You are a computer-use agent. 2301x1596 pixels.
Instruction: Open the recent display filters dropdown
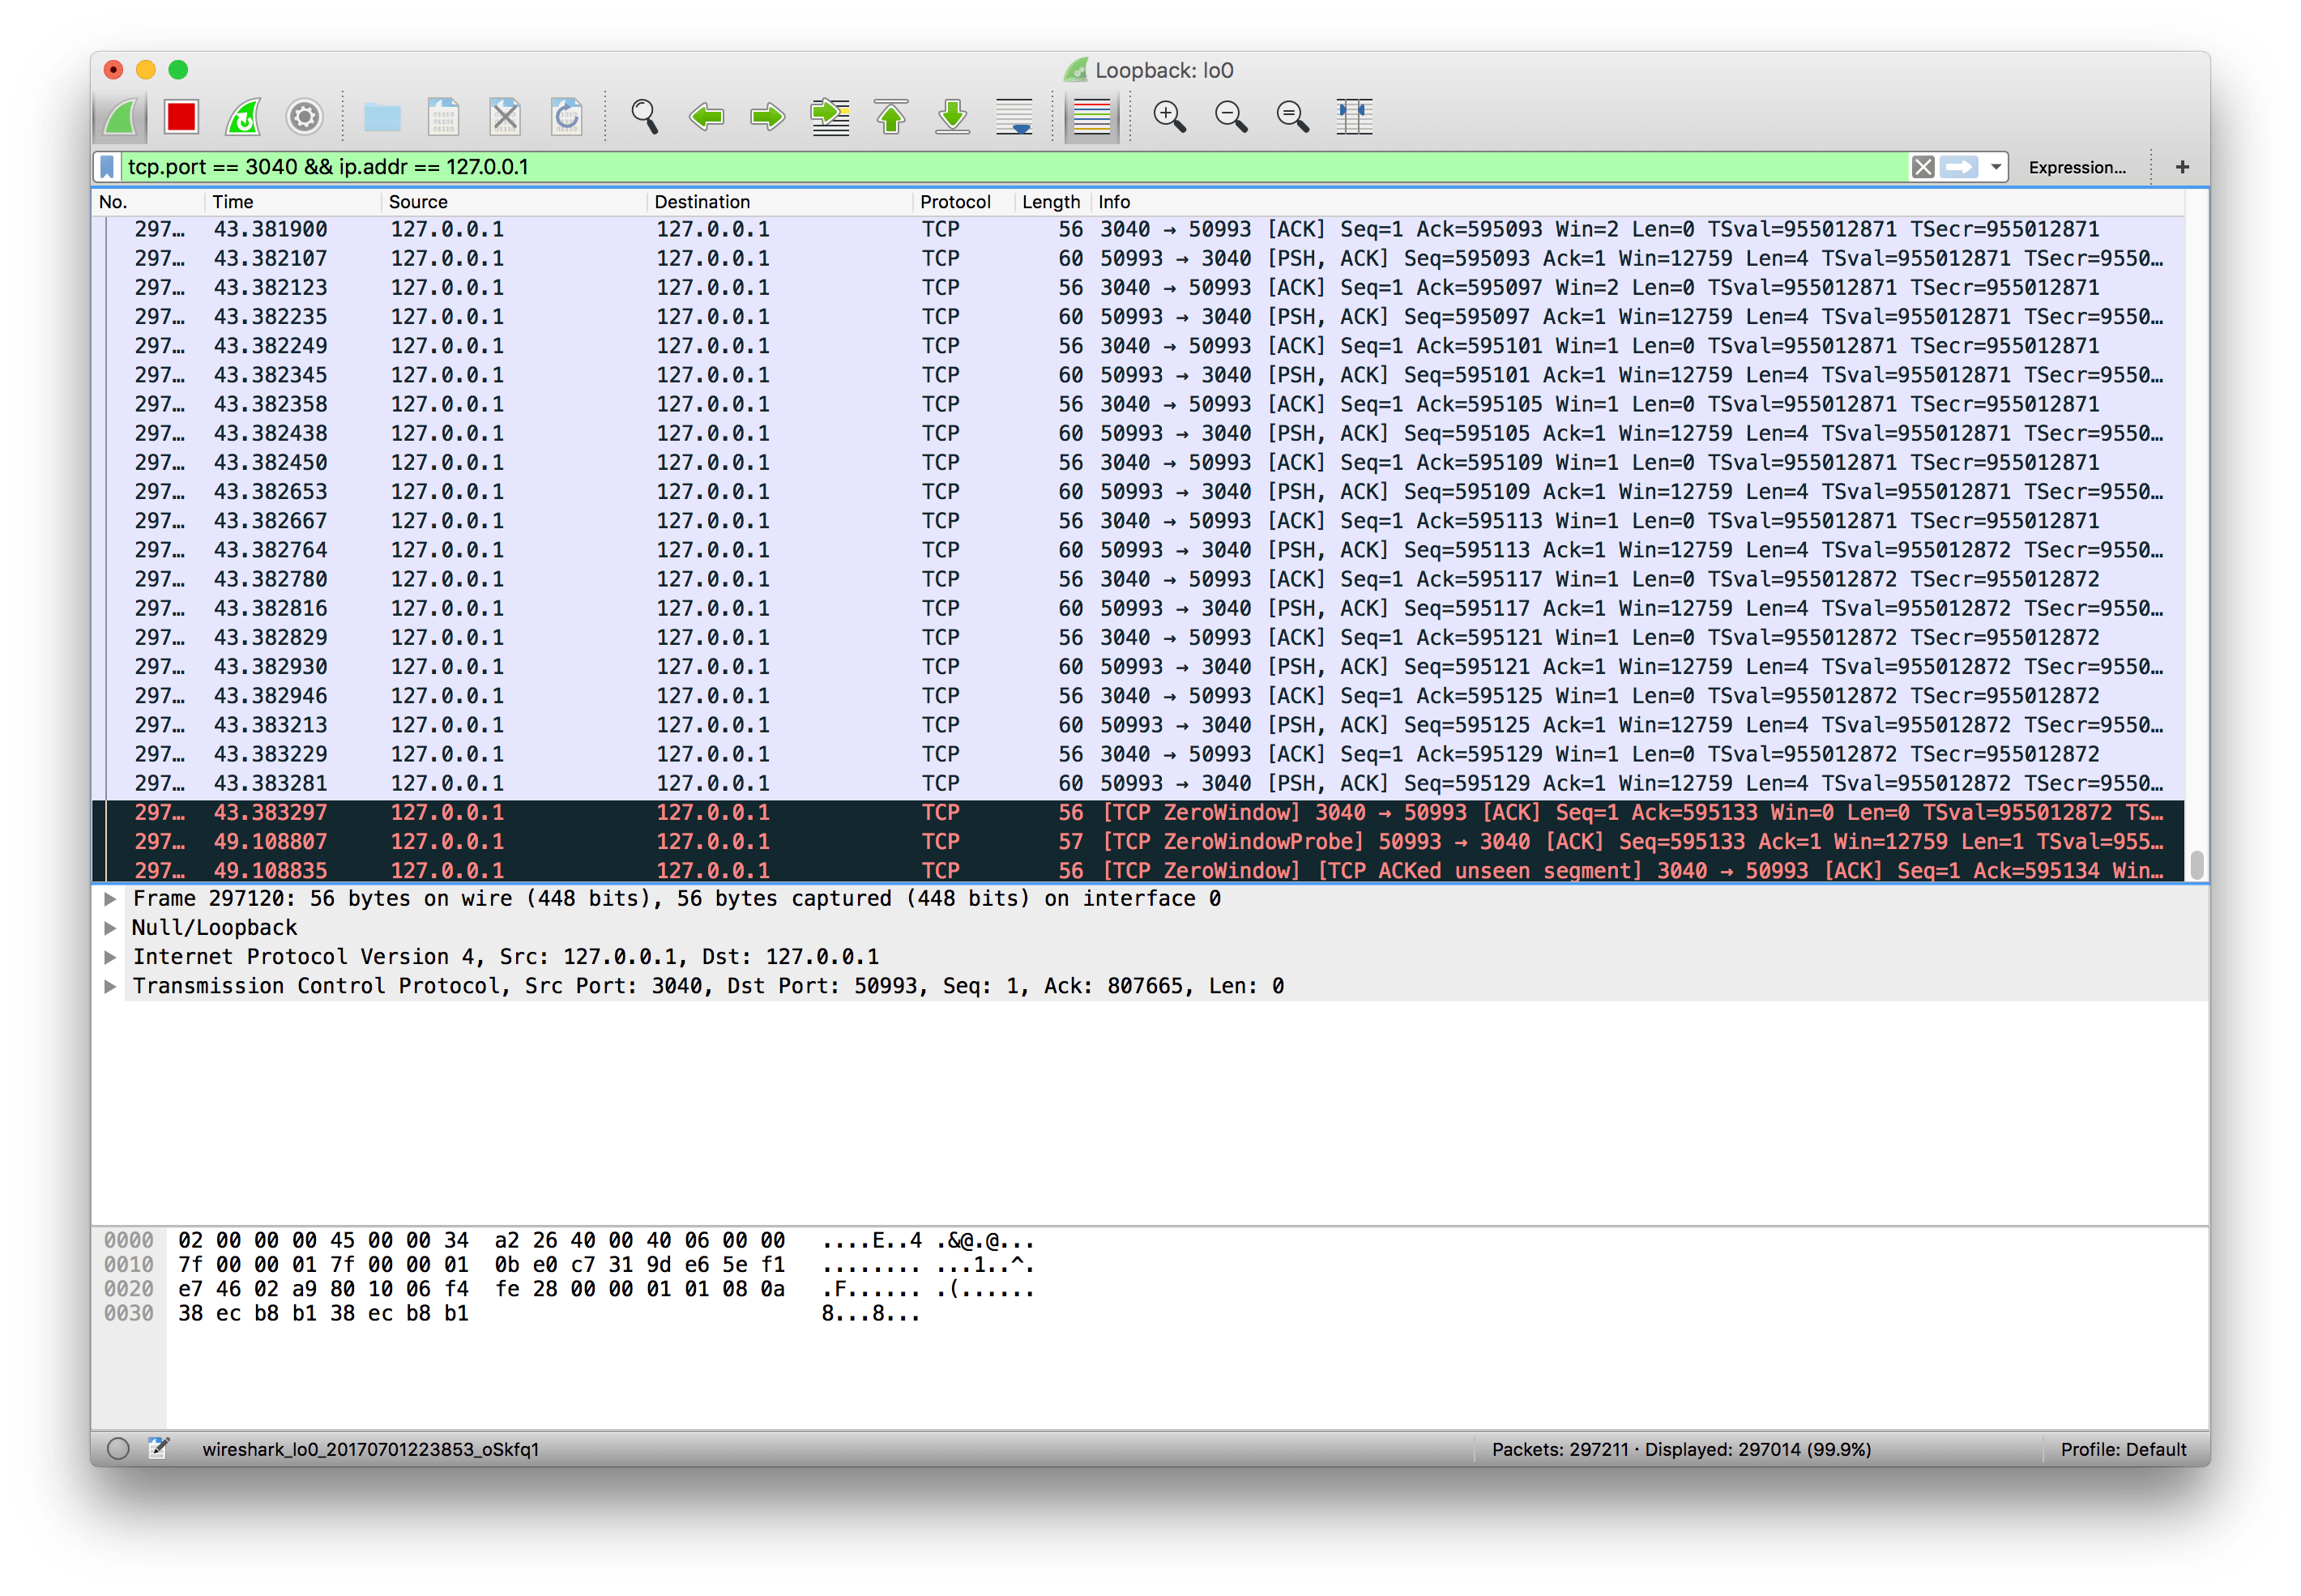point(1996,167)
